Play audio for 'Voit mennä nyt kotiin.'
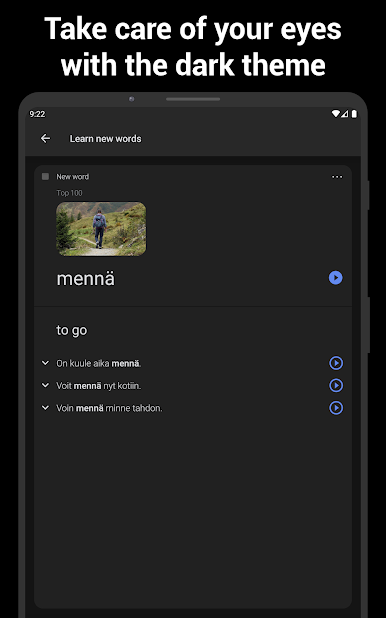Viewport: 386px width, 618px height. click(x=336, y=385)
